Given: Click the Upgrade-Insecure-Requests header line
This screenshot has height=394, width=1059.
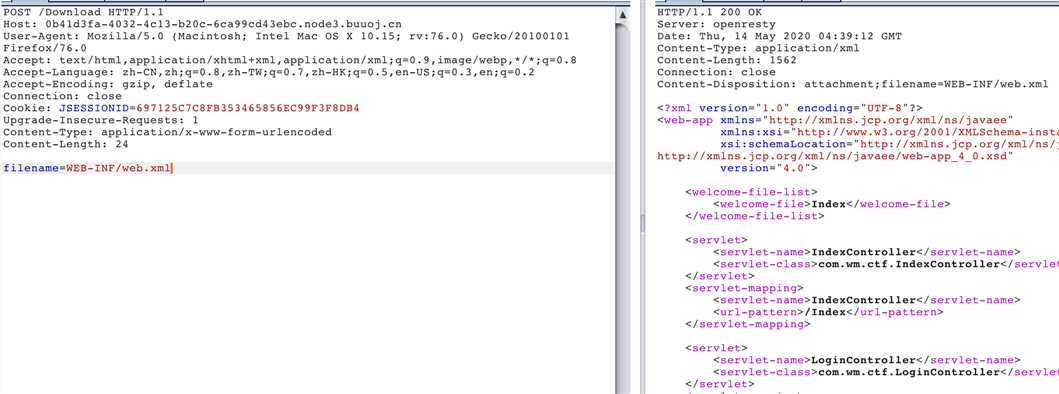Looking at the screenshot, I should [101, 120].
